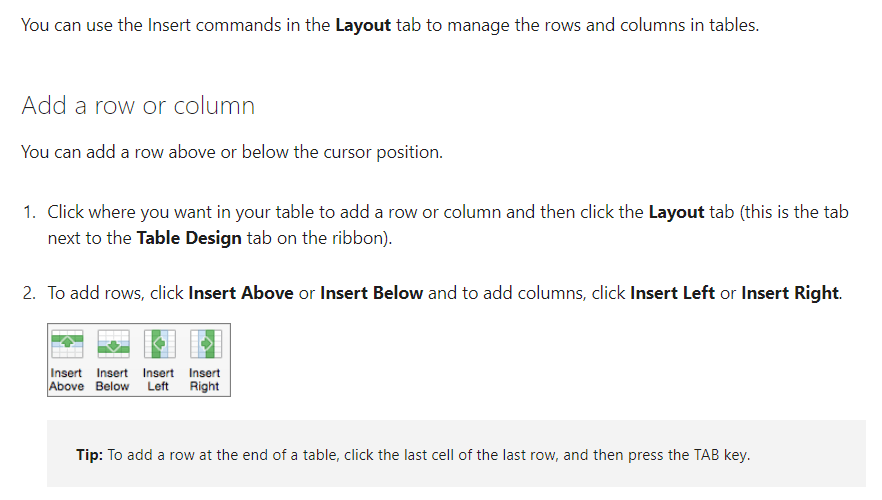Click bold 'Insert Below' in step 2 text
The width and height of the screenshot is (882, 500).
pos(371,293)
